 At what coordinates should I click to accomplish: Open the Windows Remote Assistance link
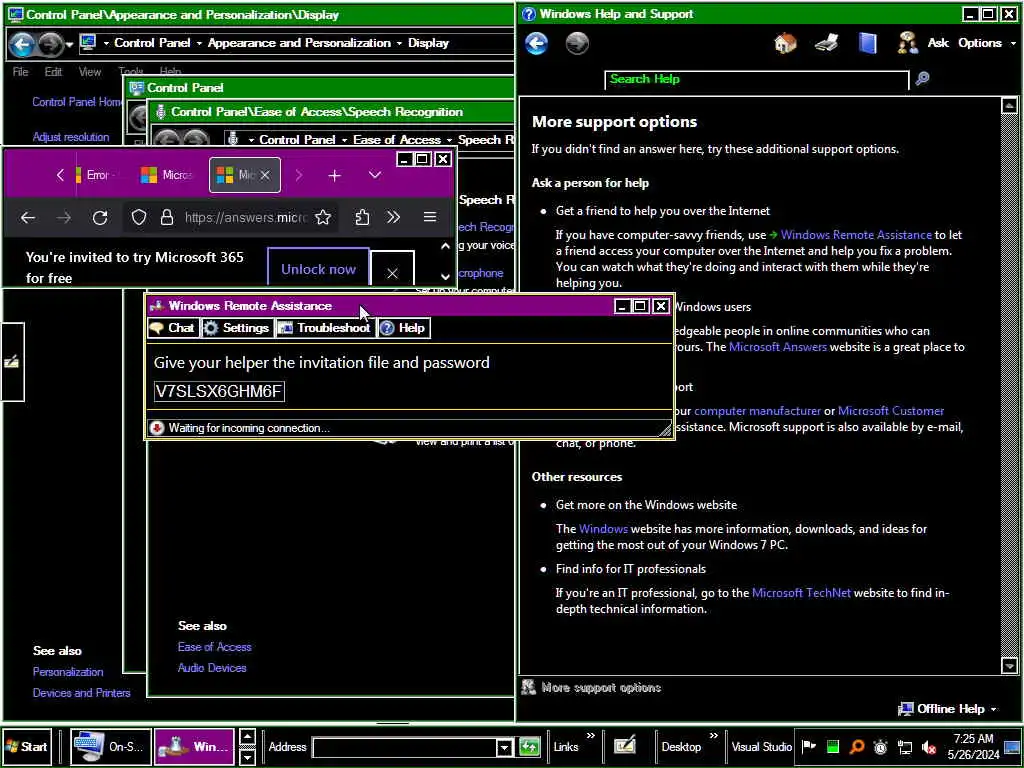click(856, 234)
